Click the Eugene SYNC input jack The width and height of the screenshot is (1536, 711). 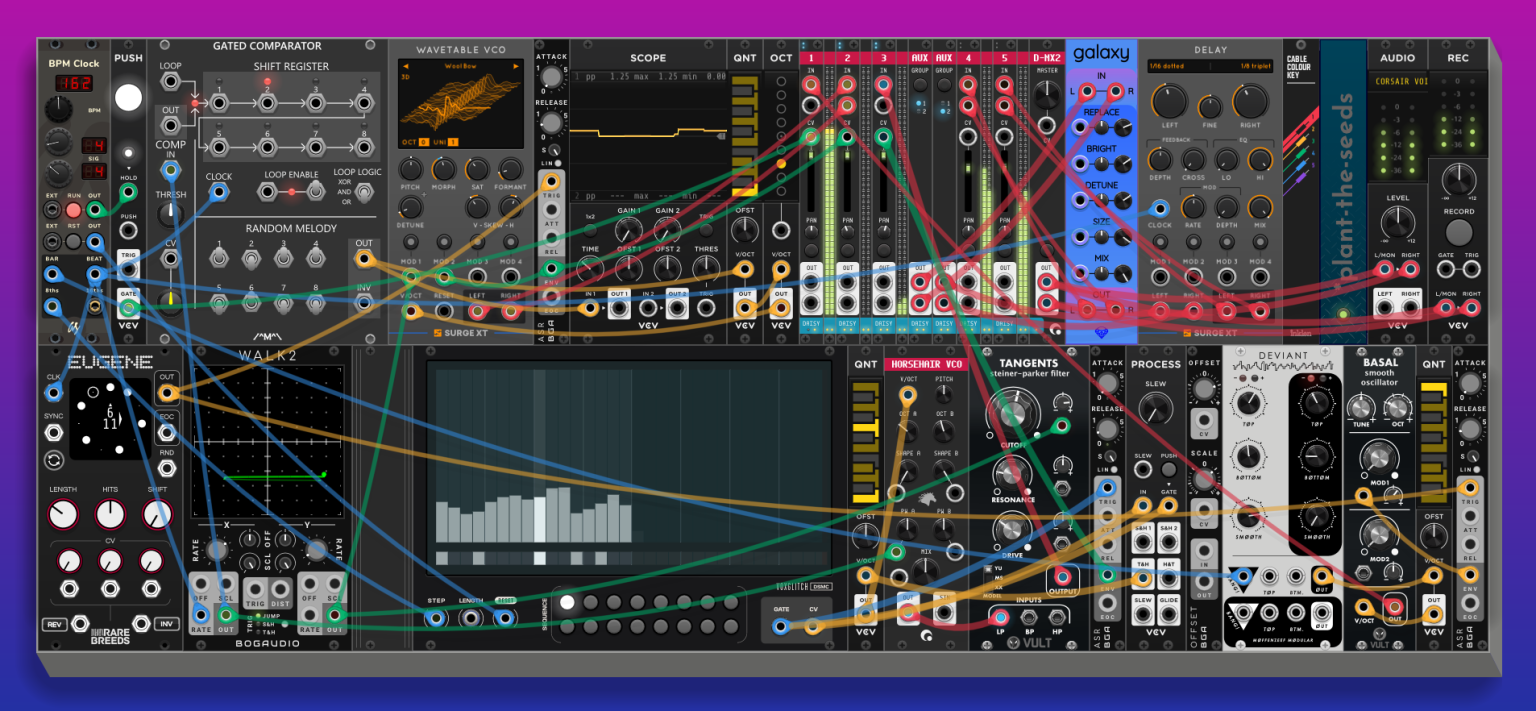(54, 434)
